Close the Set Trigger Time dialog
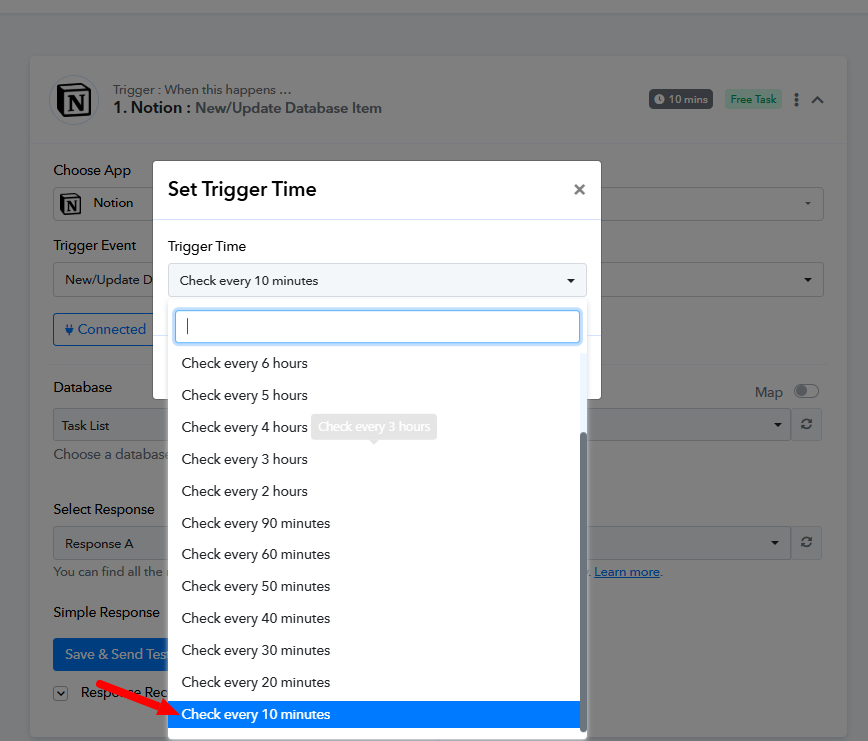Image resolution: width=868 pixels, height=741 pixels. [x=579, y=189]
